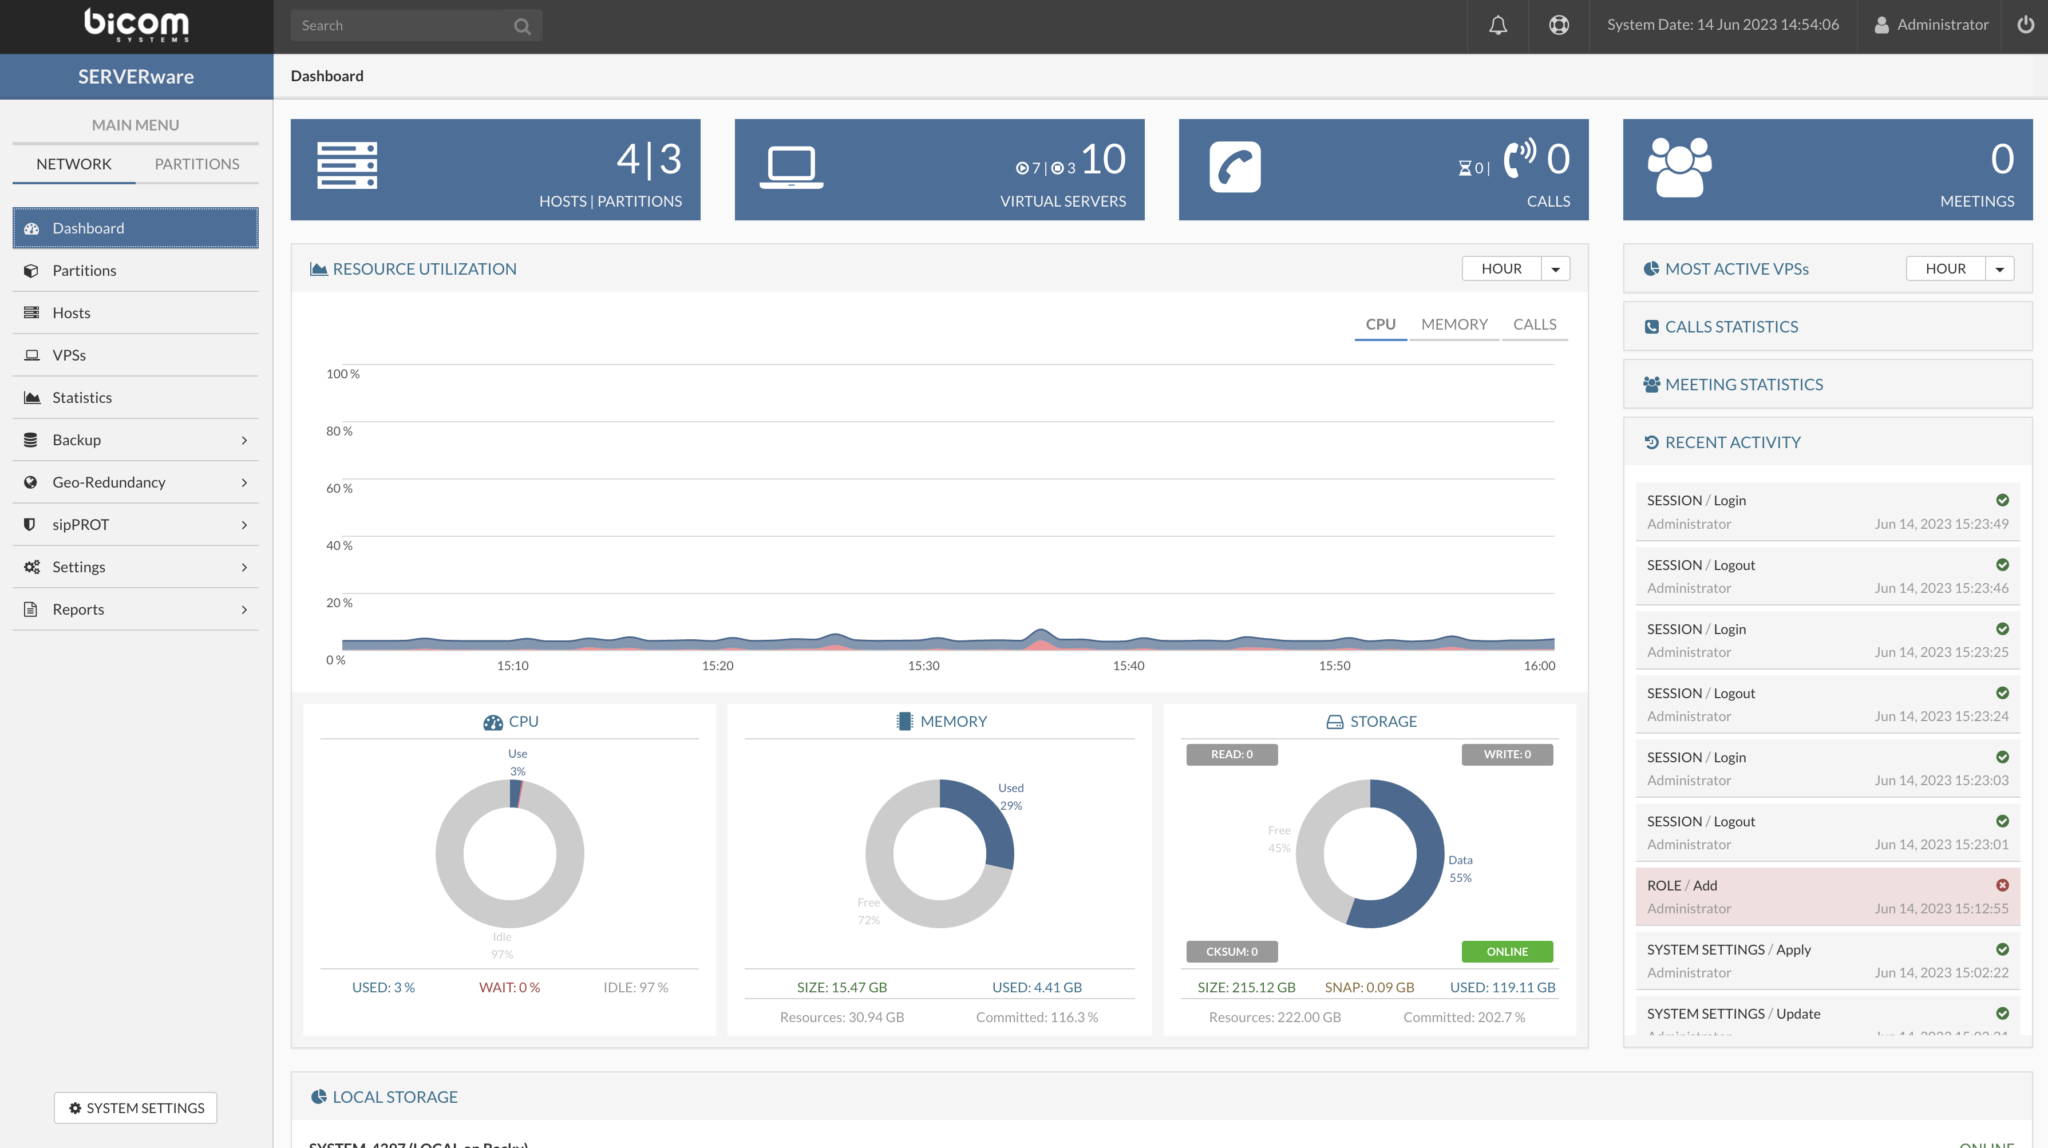The height and width of the screenshot is (1148, 2048).
Task: Open the Most Active VPSs HOUR dropdown
Action: [1999, 268]
